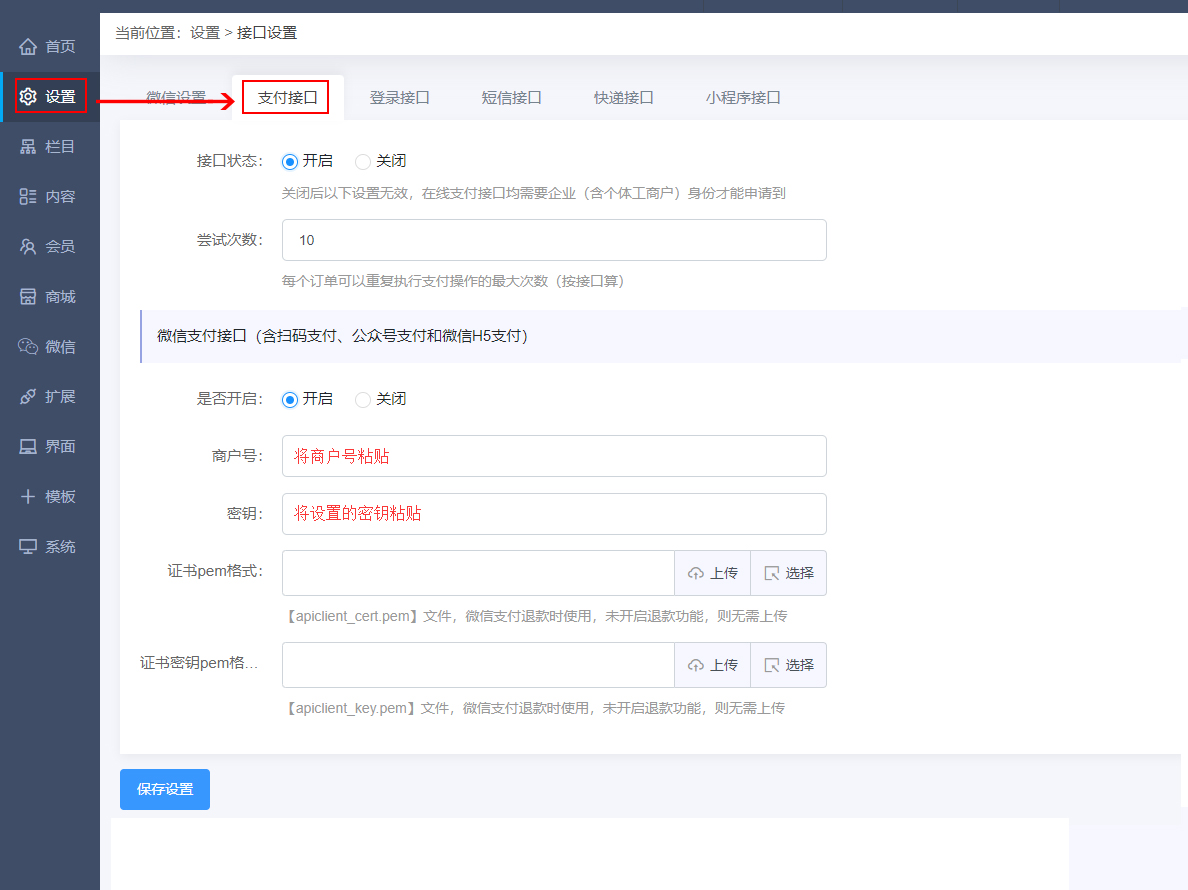The width and height of the screenshot is (1188, 890).
Task: Click 上传 for 证书pem格式
Action: 713,573
